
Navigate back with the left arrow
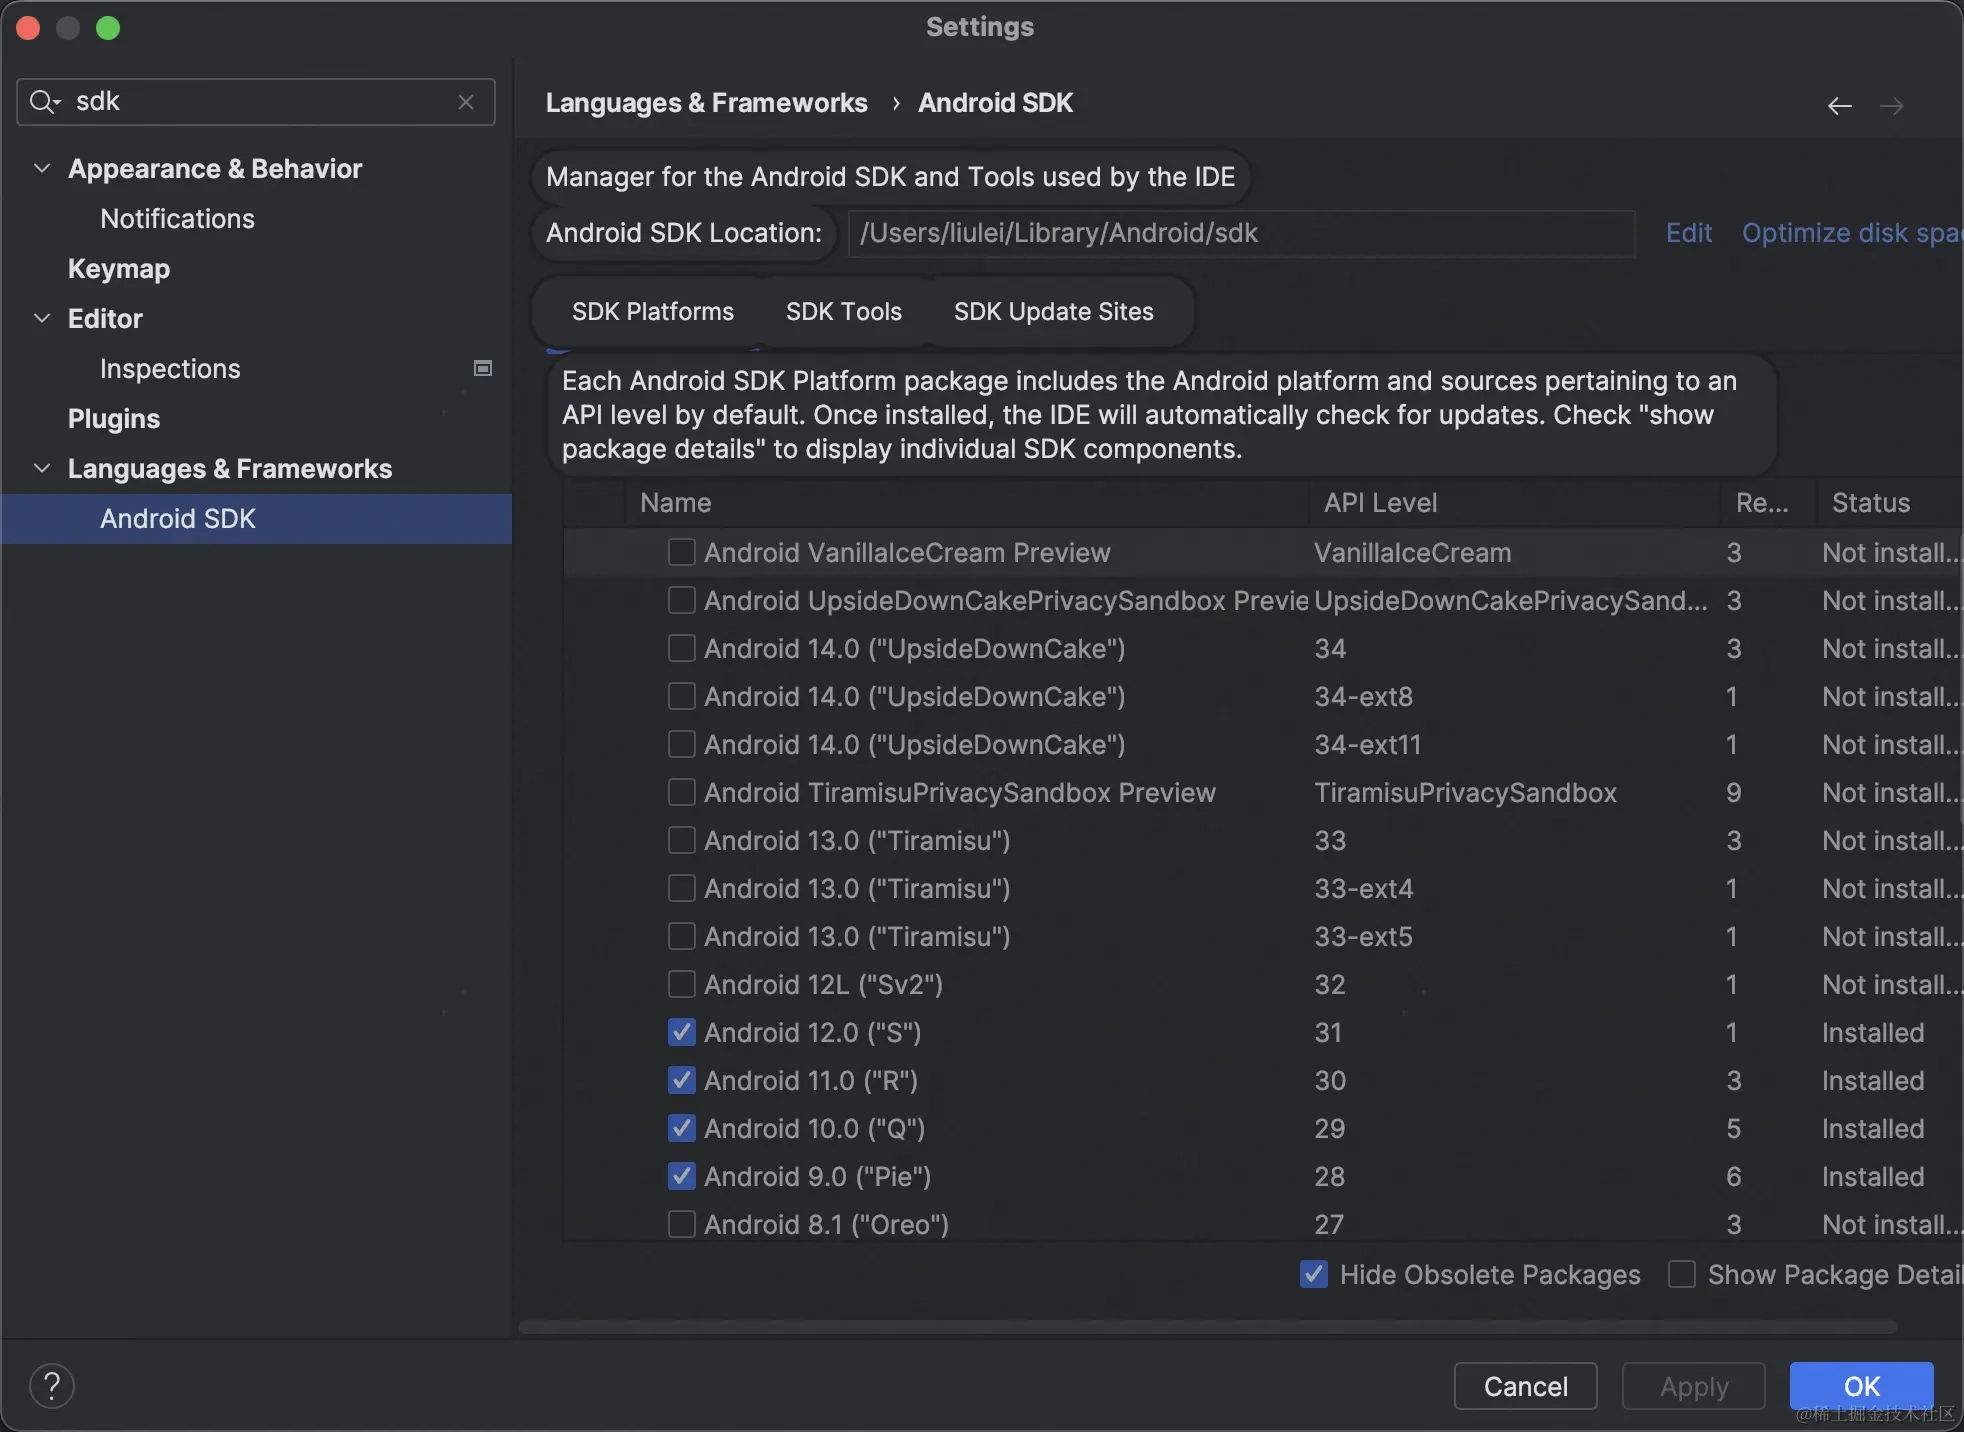pos(1839,106)
